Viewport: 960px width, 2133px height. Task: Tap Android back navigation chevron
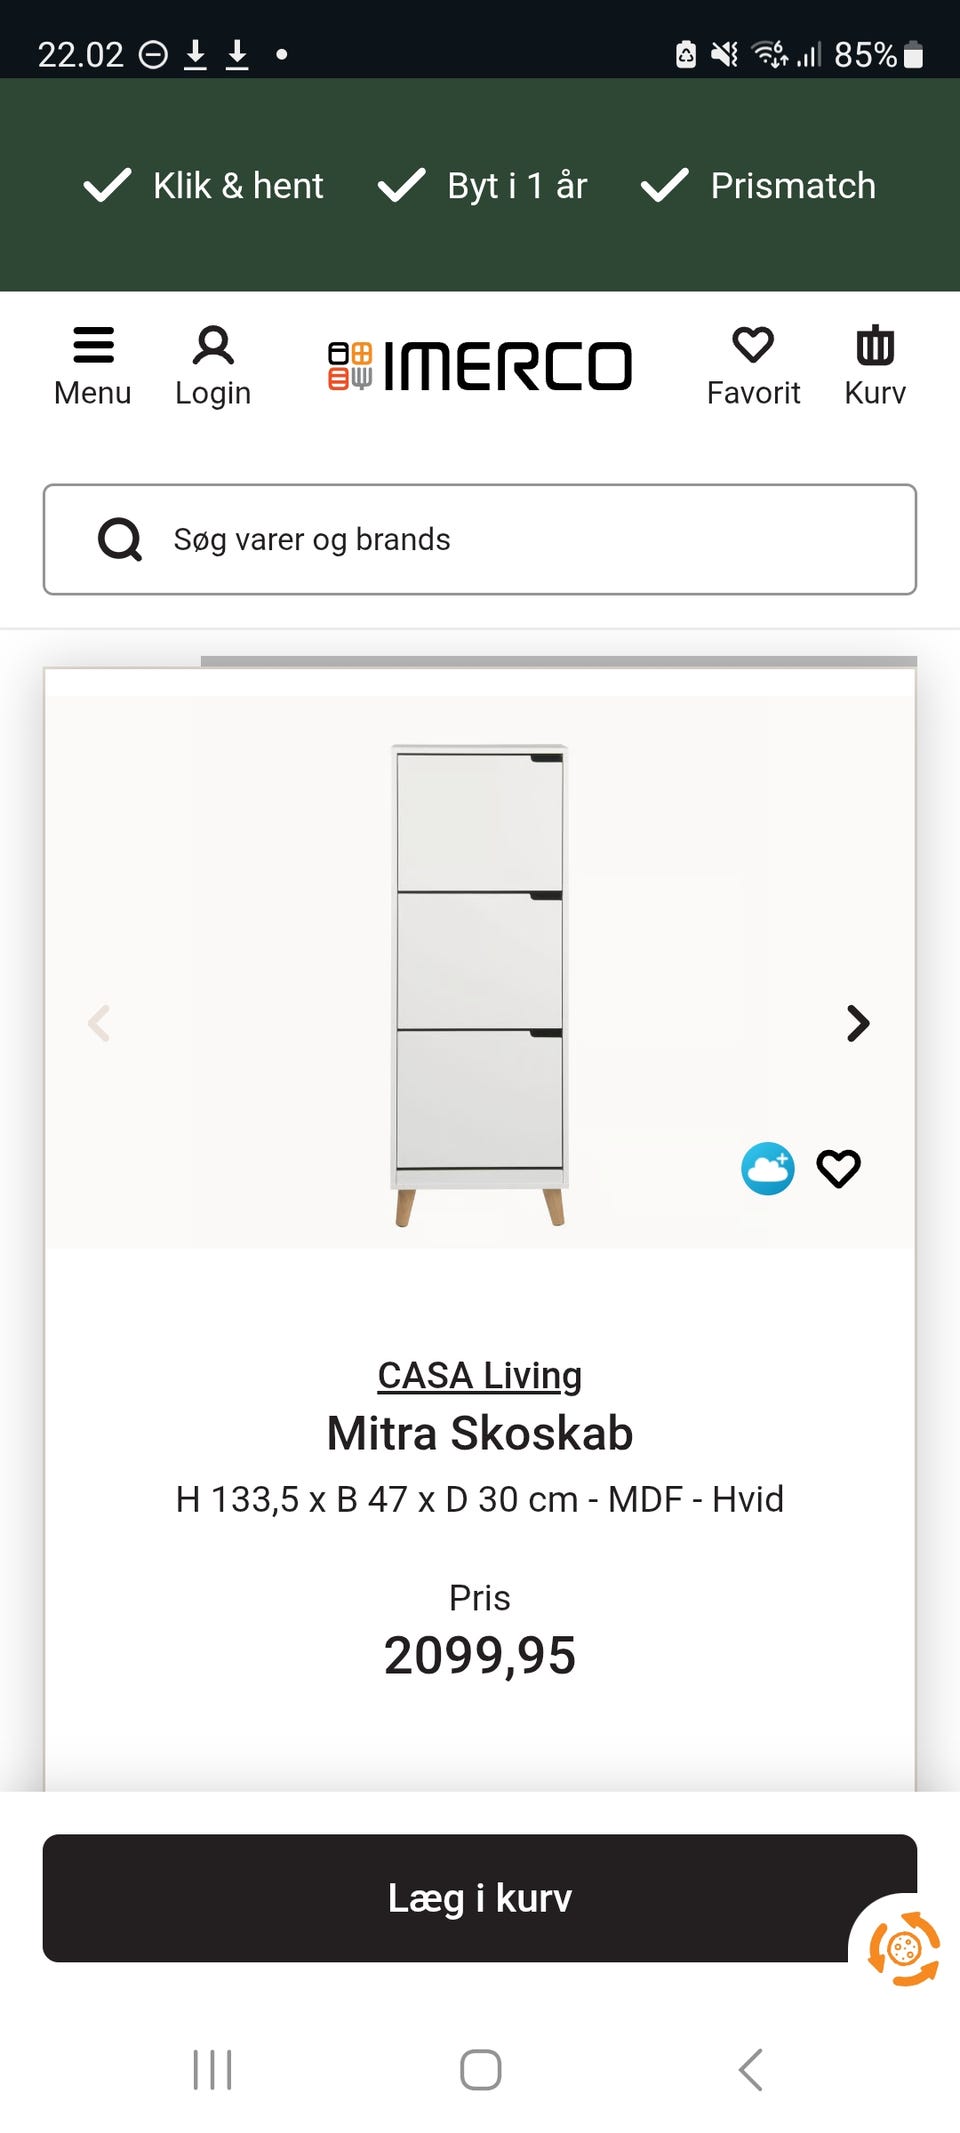click(751, 2069)
